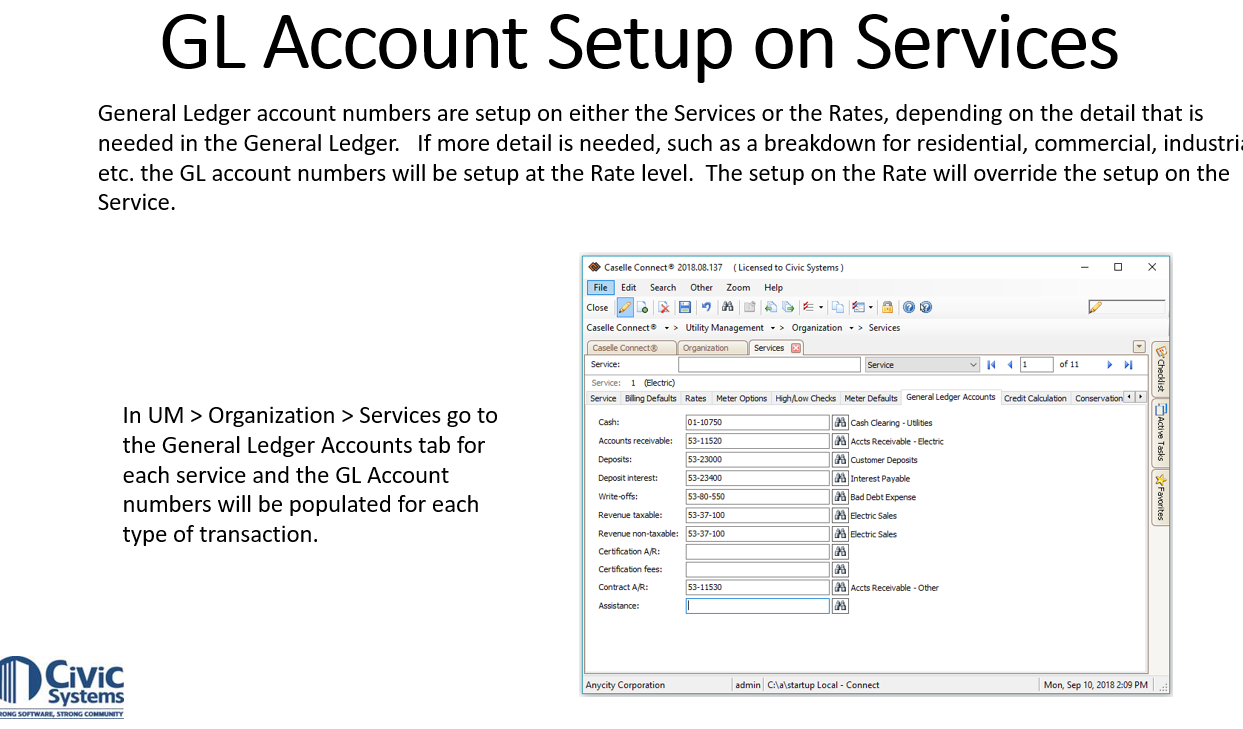Screen dimensions: 1243x729
Task: Open account lookup for Deposits field
Action: tap(840, 460)
